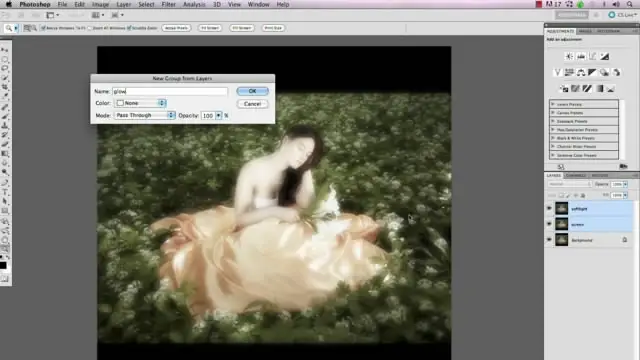Viewport: 640px width, 360px height.
Task: Switch to the Channels panel tab
Action: coord(576,176)
